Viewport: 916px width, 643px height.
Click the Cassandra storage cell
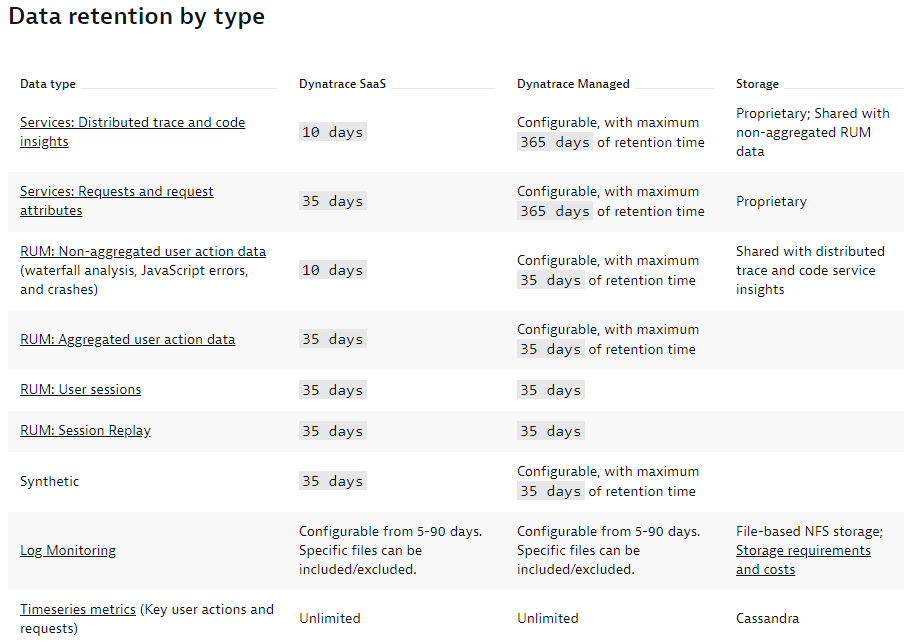point(767,619)
